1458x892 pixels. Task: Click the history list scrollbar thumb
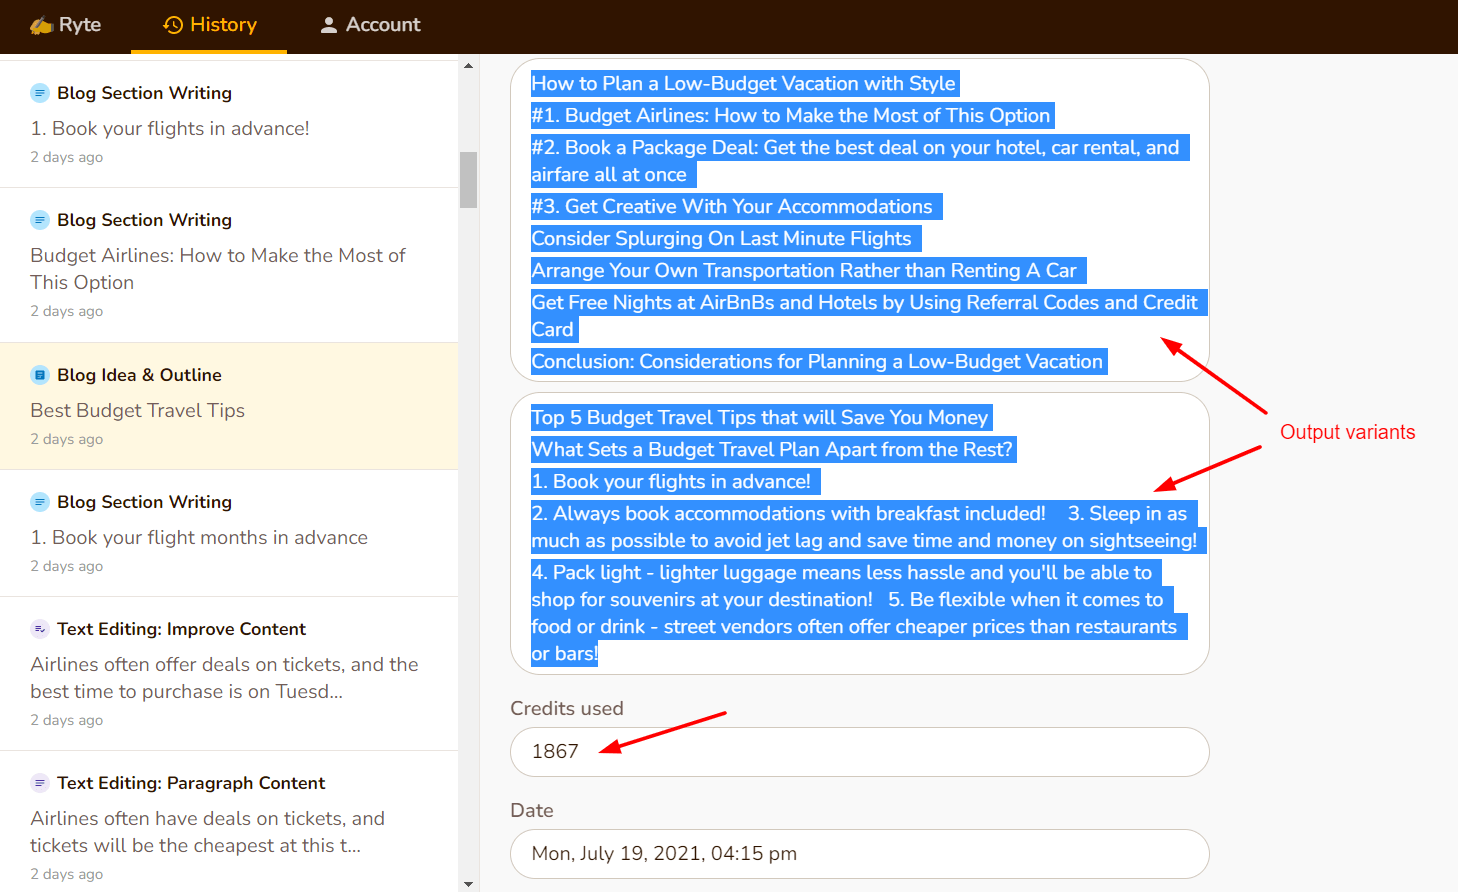click(x=468, y=180)
